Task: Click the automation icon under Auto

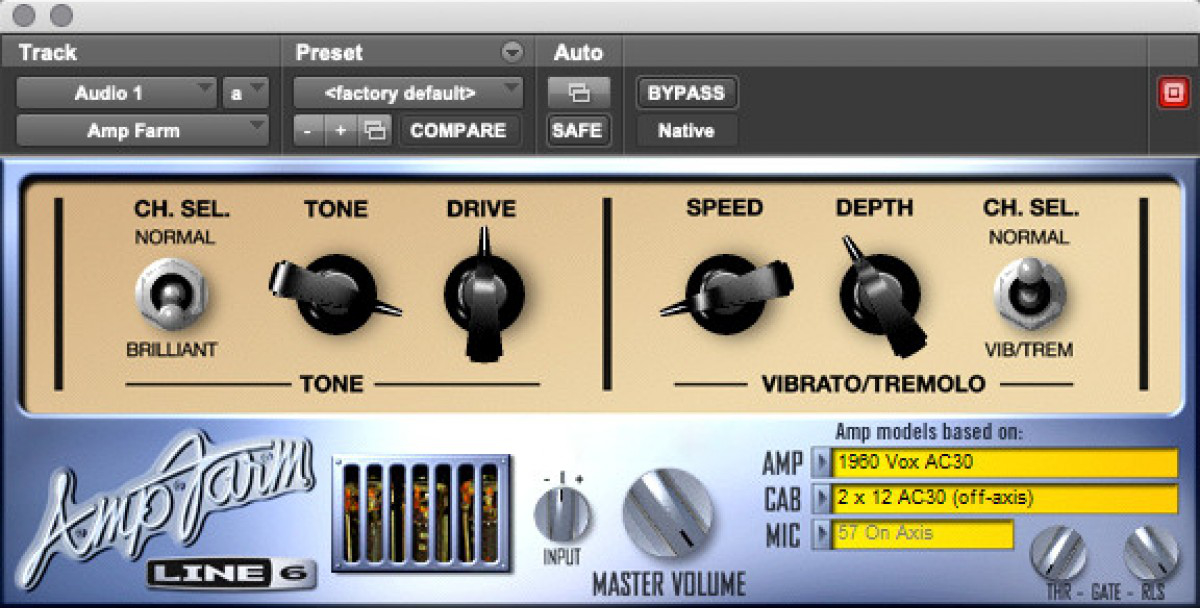Action: (578, 92)
